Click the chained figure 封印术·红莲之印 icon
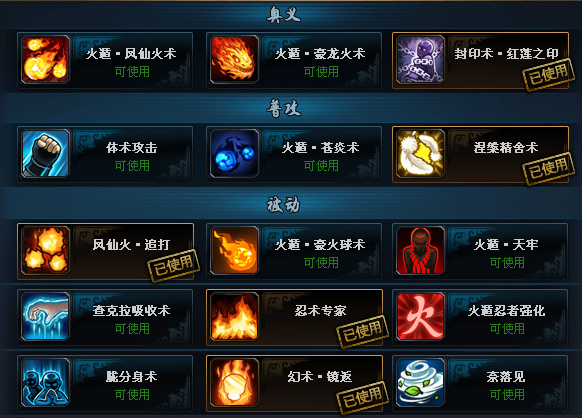 pyautogui.click(x=420, y=59)
